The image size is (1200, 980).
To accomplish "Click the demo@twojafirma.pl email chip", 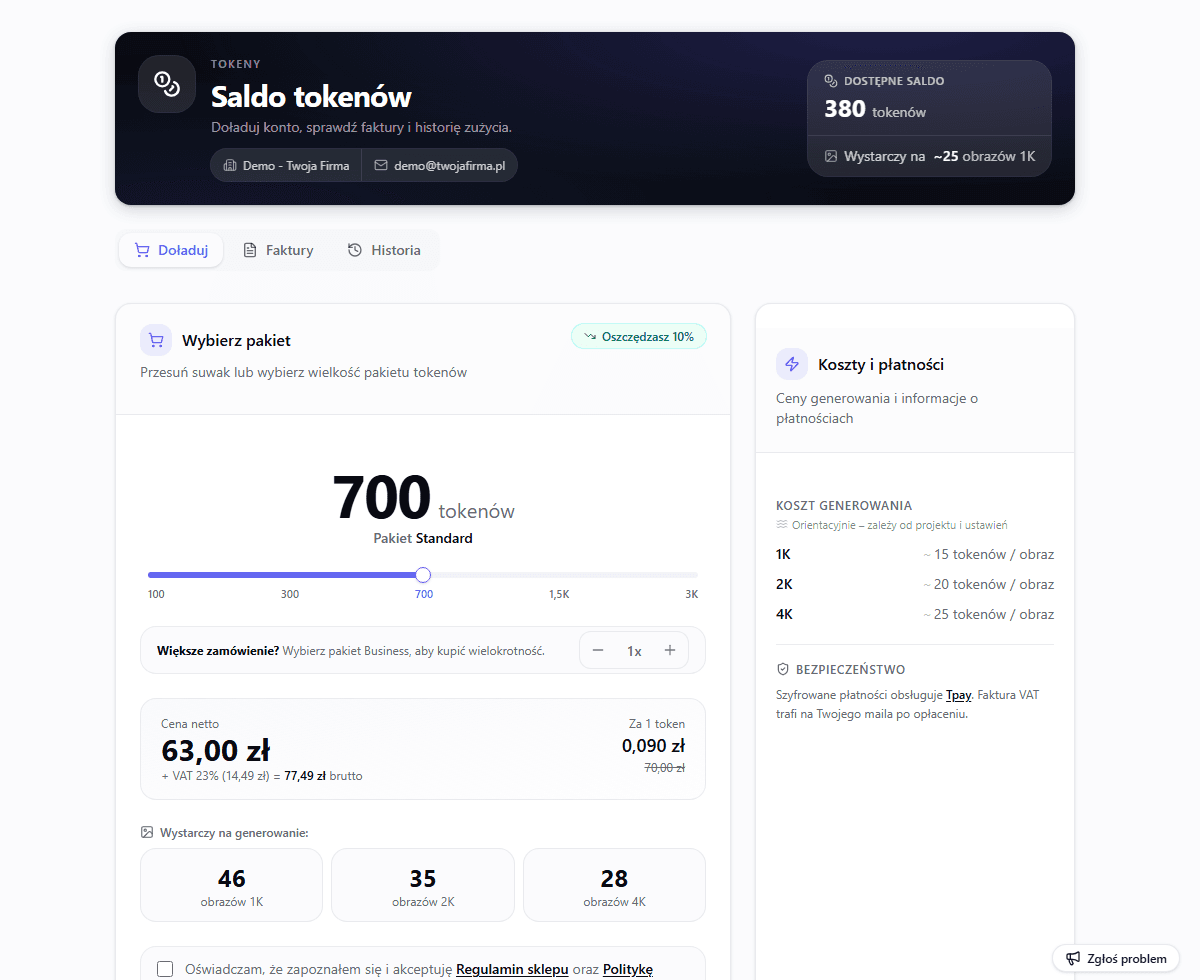I will [440, 166].
